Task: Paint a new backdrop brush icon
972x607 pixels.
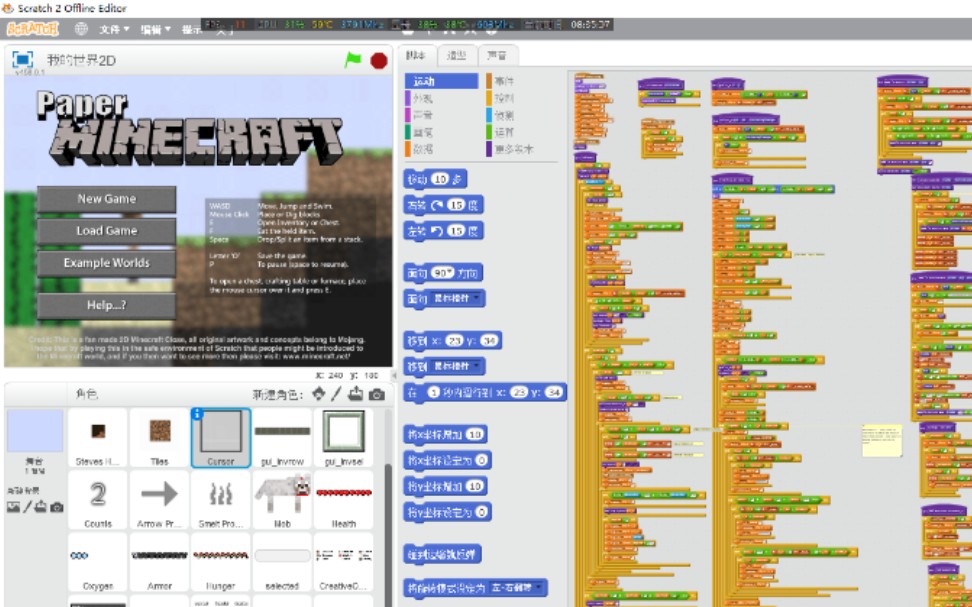Action: coord(27,507)
